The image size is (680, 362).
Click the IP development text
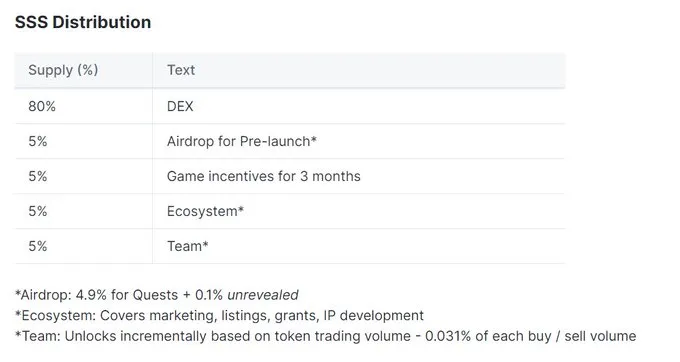[373, 315]
